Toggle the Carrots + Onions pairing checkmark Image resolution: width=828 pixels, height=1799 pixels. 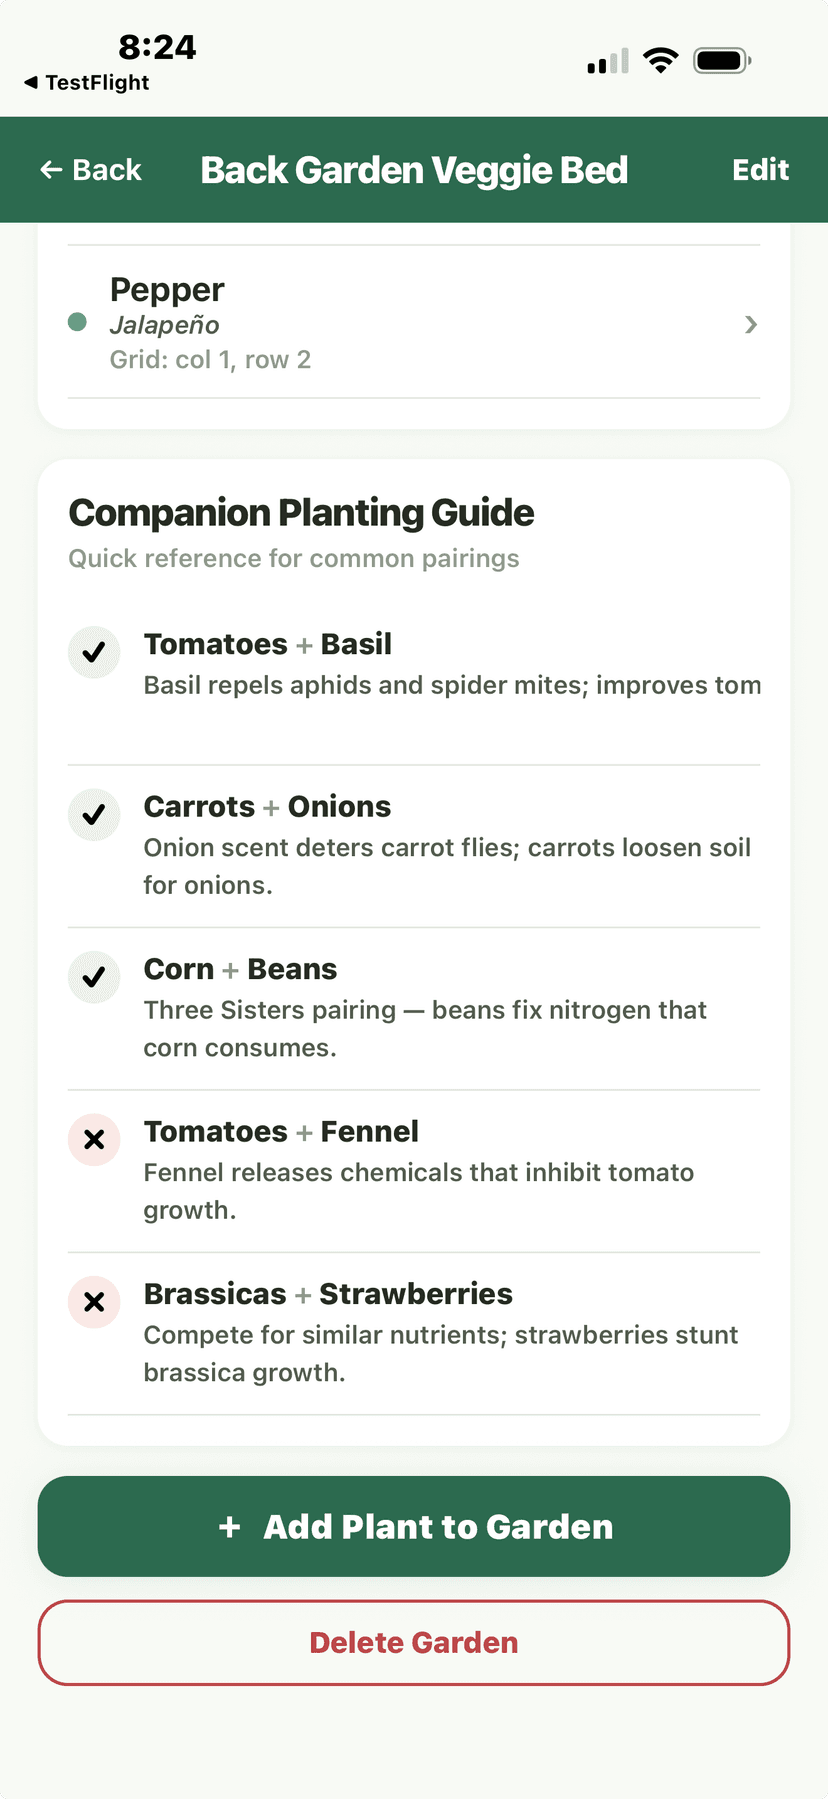93,814
